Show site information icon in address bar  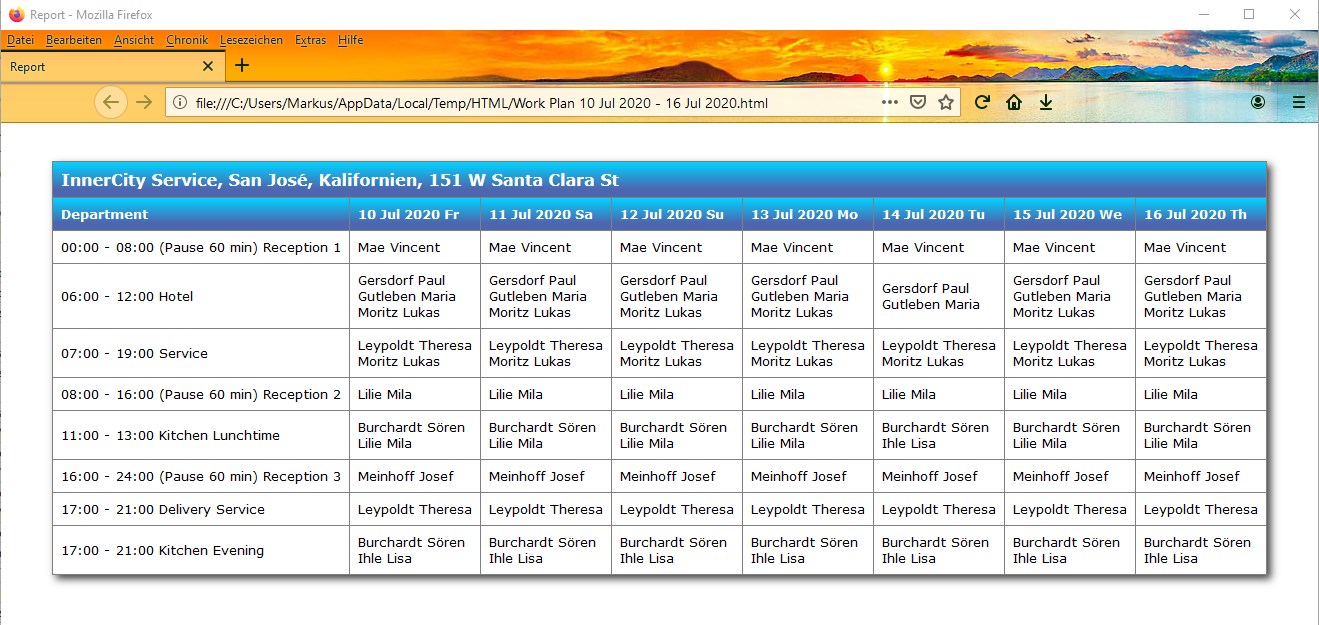point(180,102)
